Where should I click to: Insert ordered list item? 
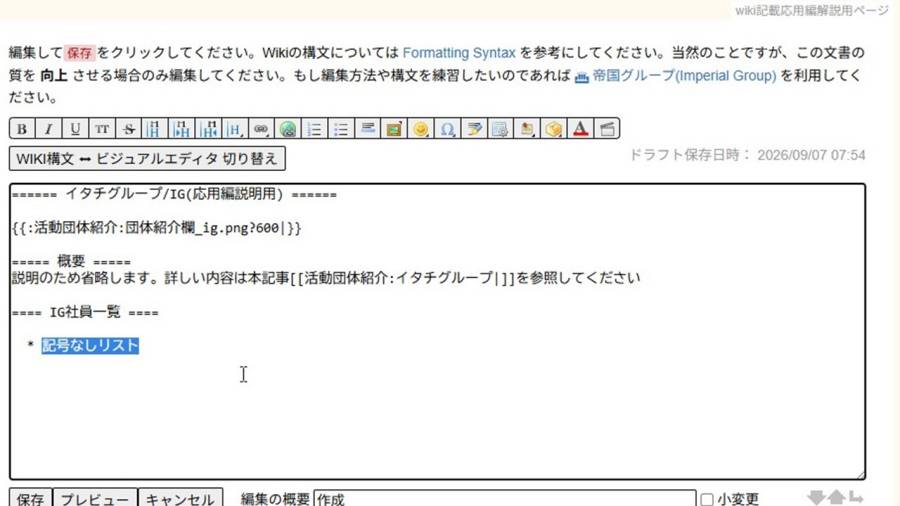314,129
